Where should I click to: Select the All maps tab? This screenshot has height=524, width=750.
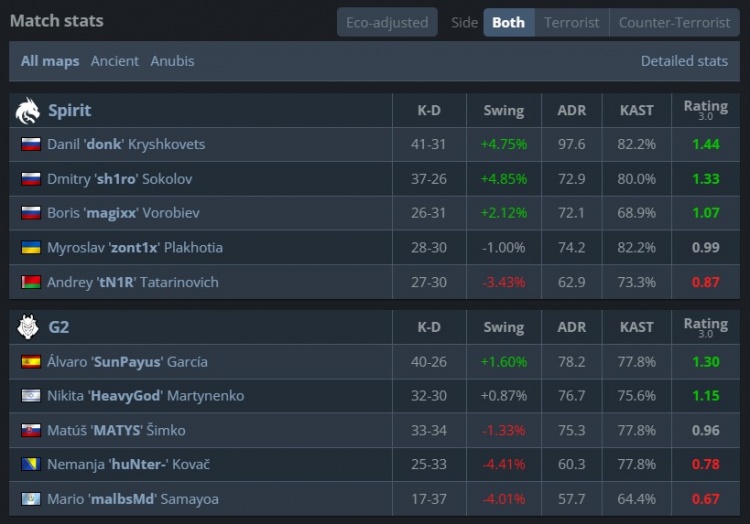[x=50, y=61]
